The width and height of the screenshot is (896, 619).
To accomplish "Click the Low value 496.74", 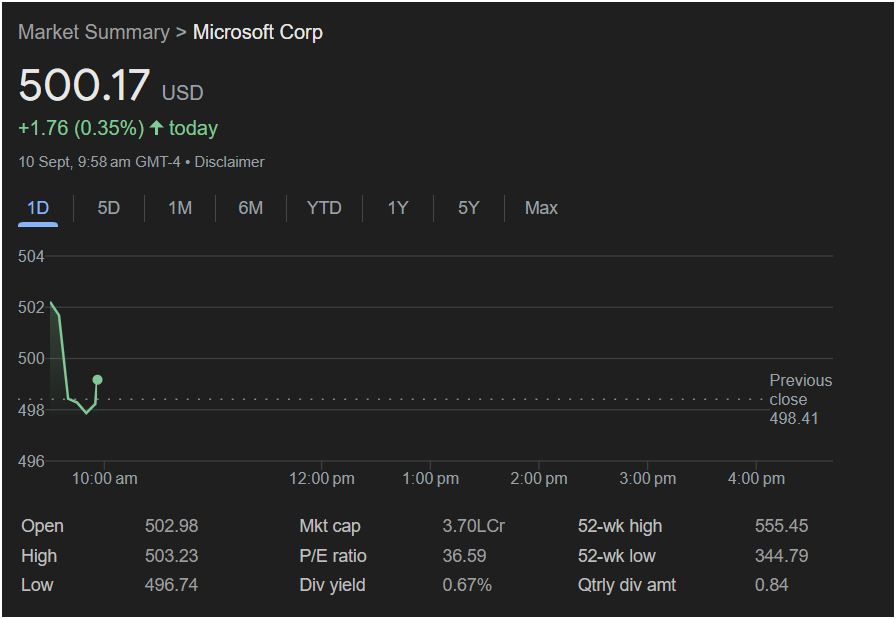I will tap(171, 585).
